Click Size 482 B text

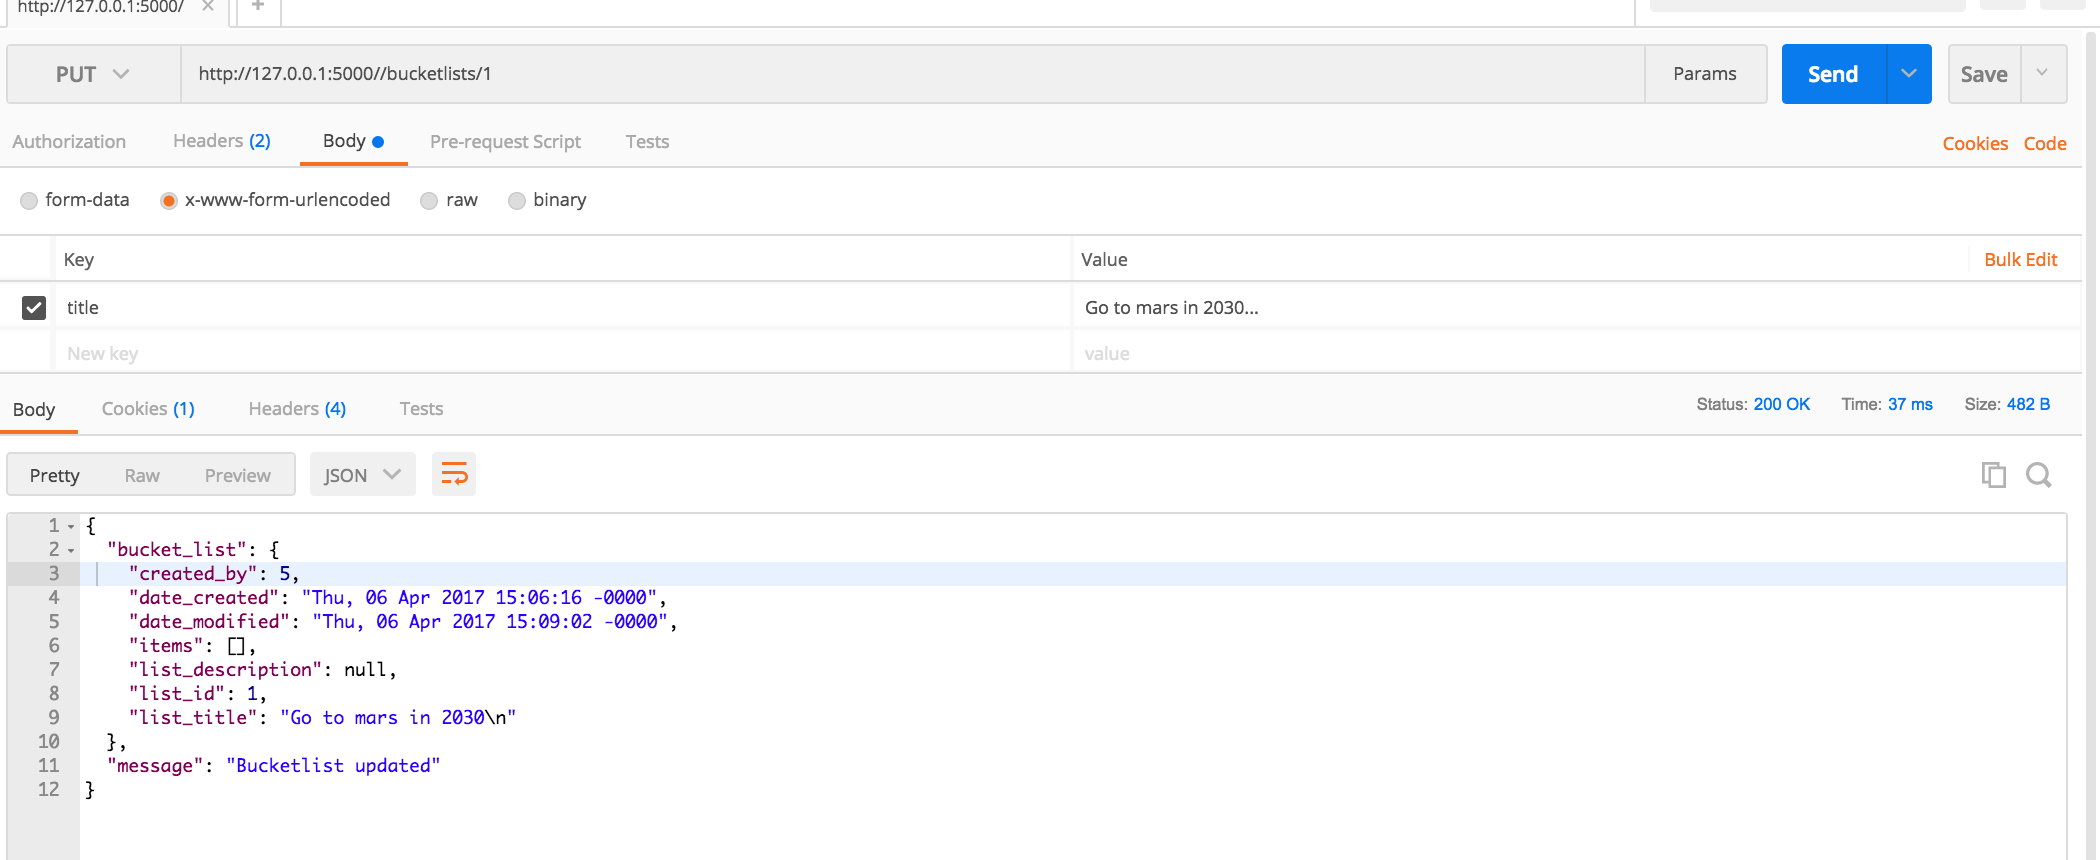[2007, 404]
